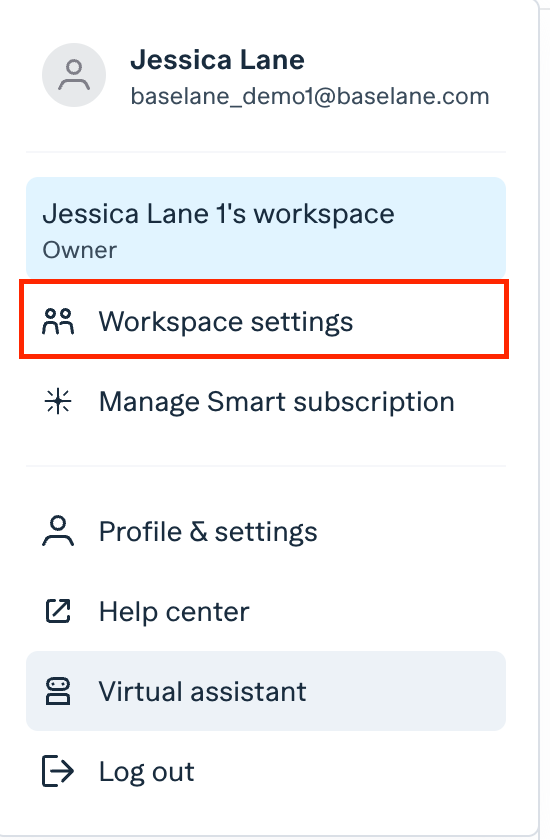Click the person icon beside Profile & settings
The image size is (550, 840).
[58, 531]
